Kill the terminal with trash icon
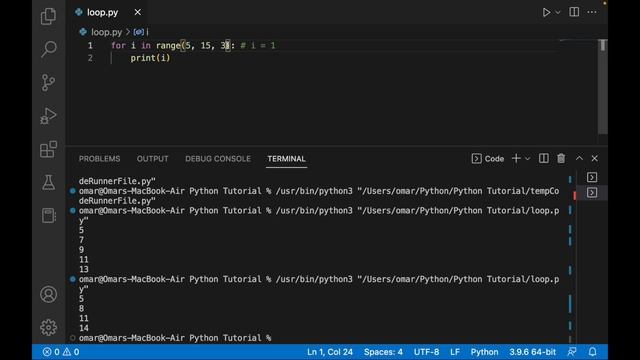640x360 pixels. [561, 158]
